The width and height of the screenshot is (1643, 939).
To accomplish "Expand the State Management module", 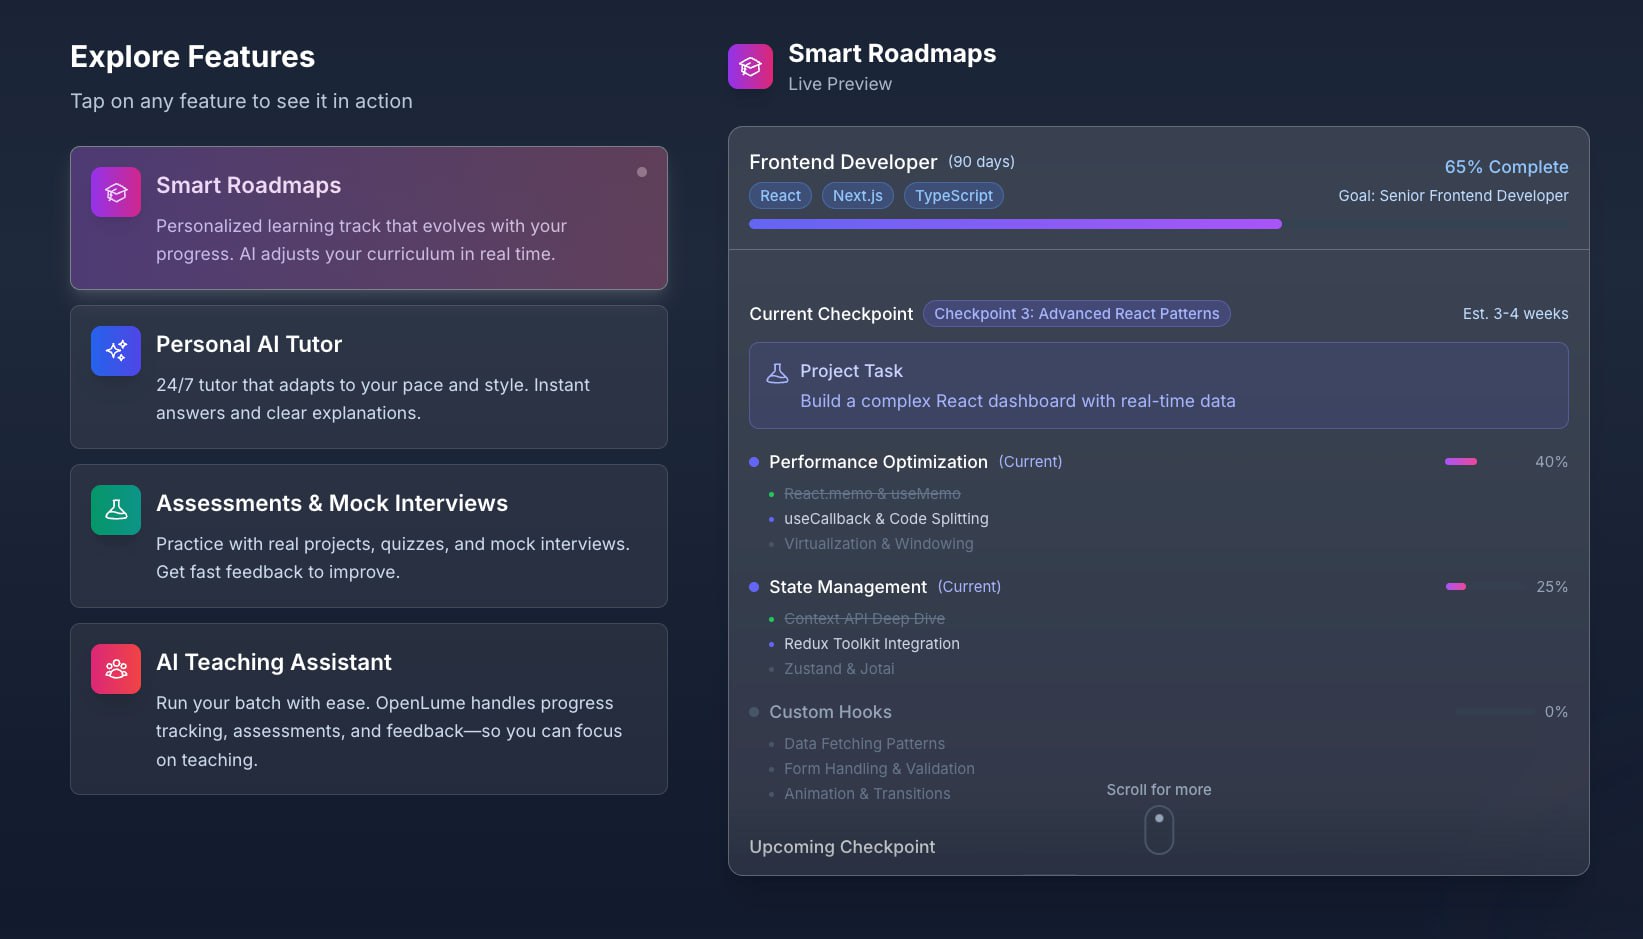I will (847, 587).
